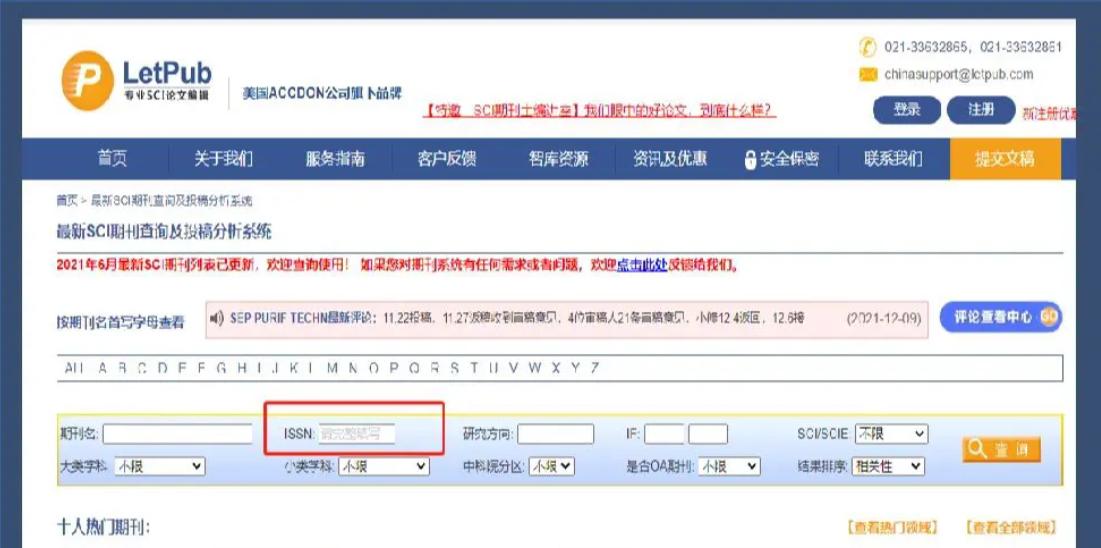The image size is (1101, 548).
Task: Click the email envelope icon
Action: pyautogui.click(x=867, y=74)
